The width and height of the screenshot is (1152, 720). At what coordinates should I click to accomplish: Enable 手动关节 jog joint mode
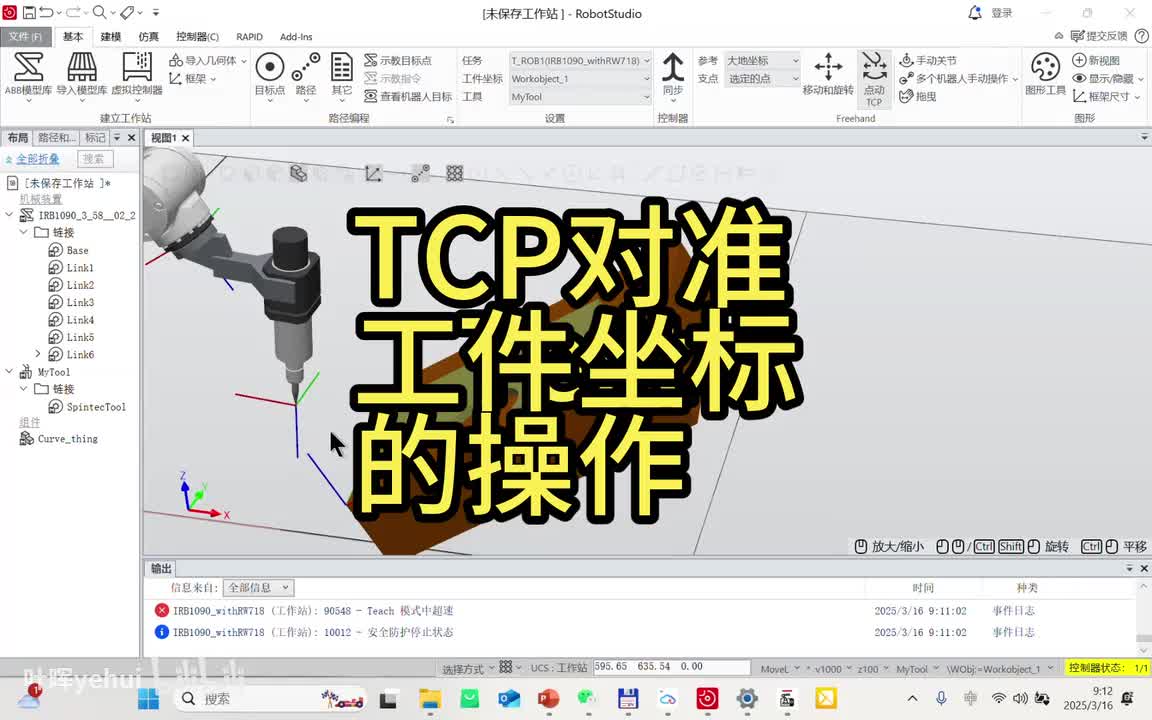[x=928, y=60]
